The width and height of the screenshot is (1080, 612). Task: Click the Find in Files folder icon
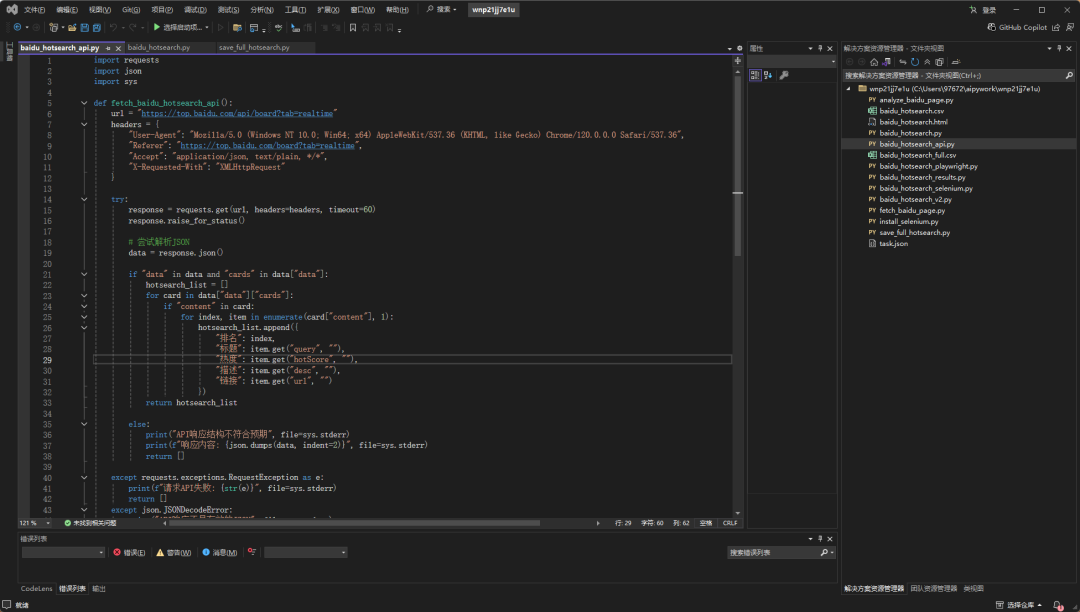(x=237, y=28)
